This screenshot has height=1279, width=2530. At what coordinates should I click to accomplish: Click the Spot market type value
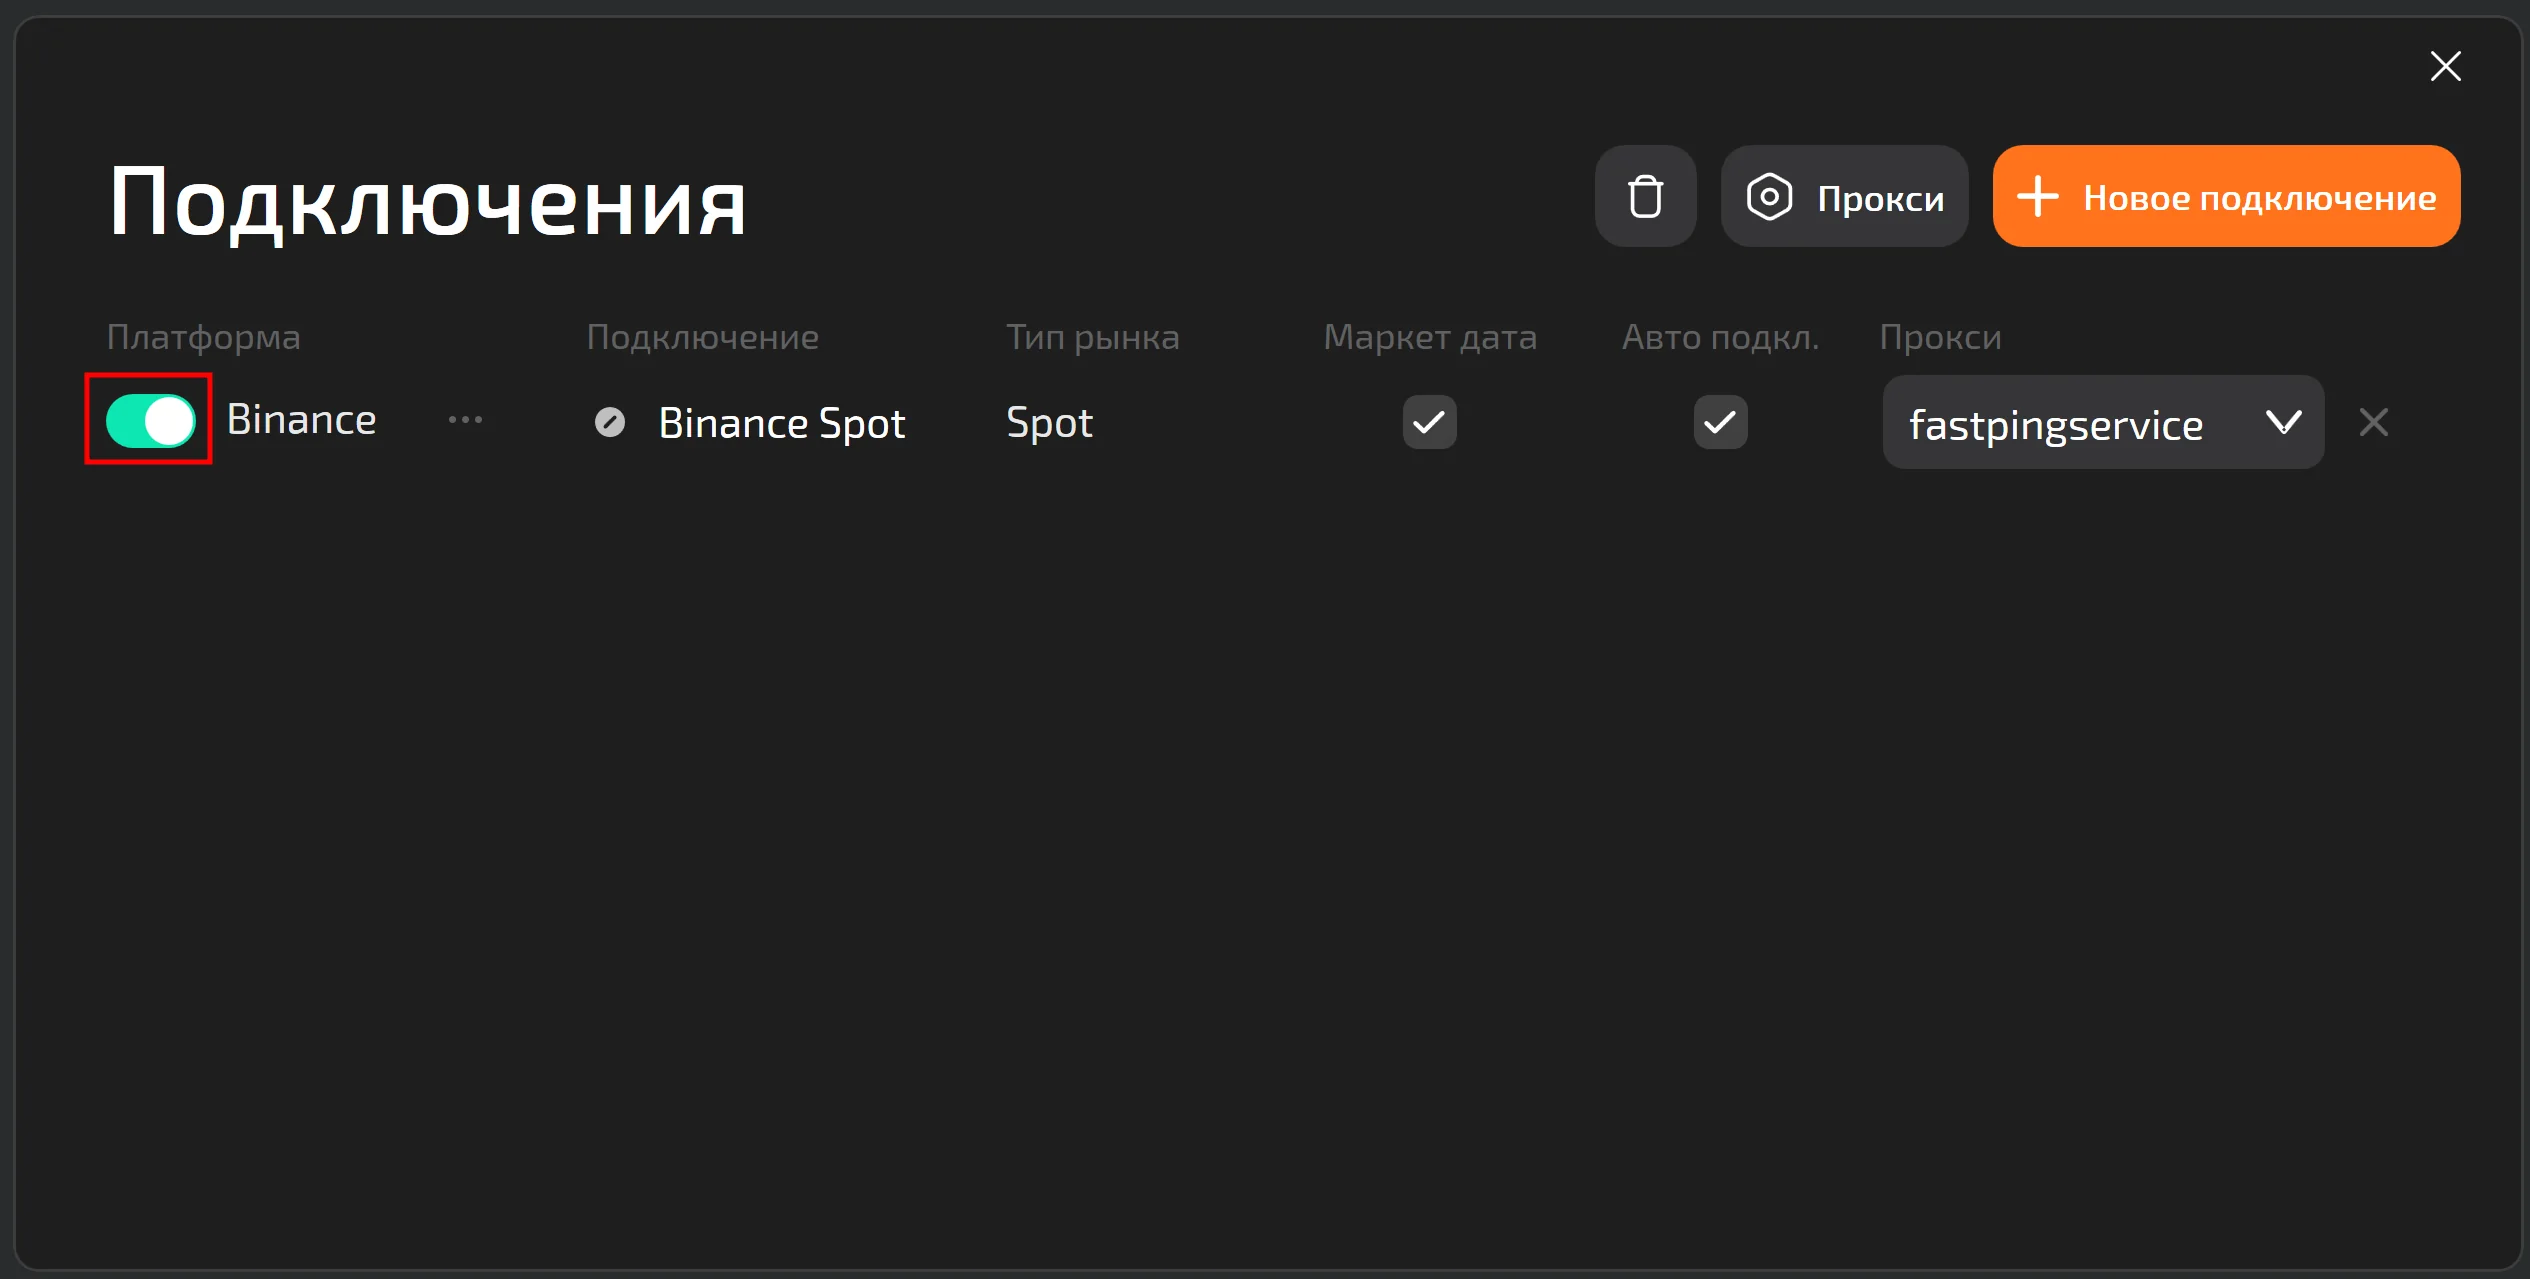(x=1049, y=423)
